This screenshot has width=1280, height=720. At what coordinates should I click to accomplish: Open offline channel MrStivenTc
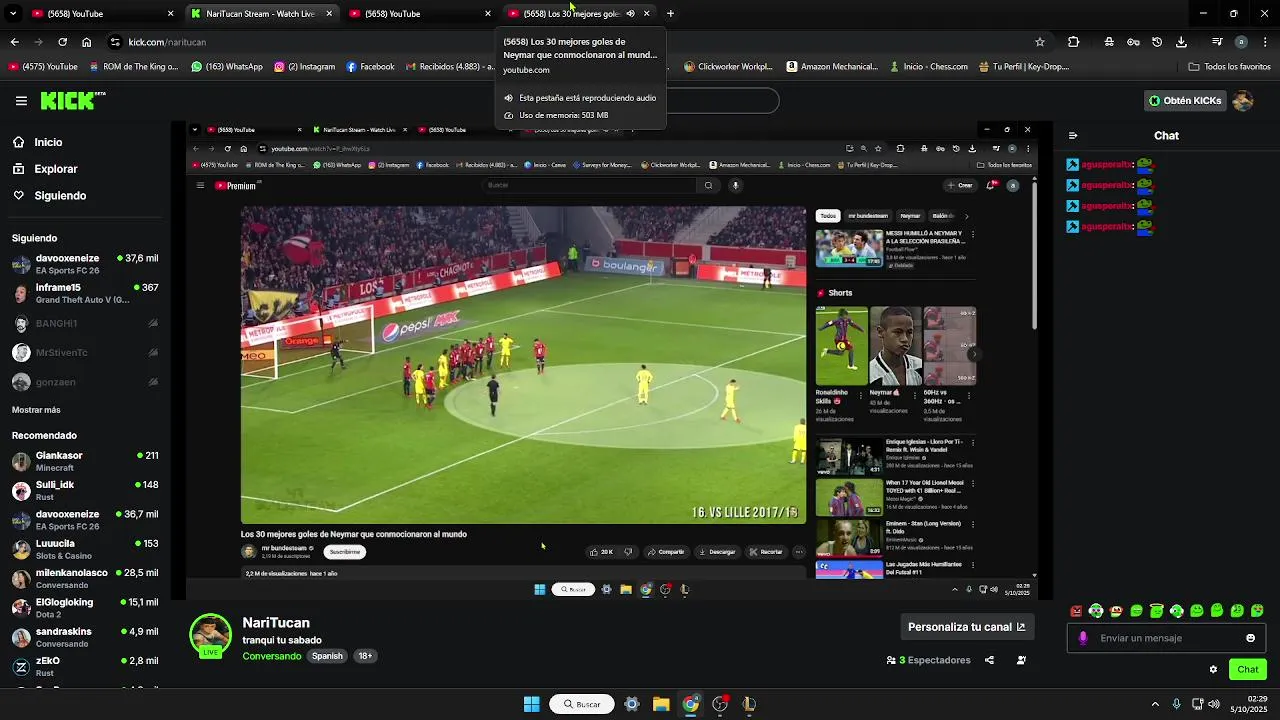click(x=85, y=352)
